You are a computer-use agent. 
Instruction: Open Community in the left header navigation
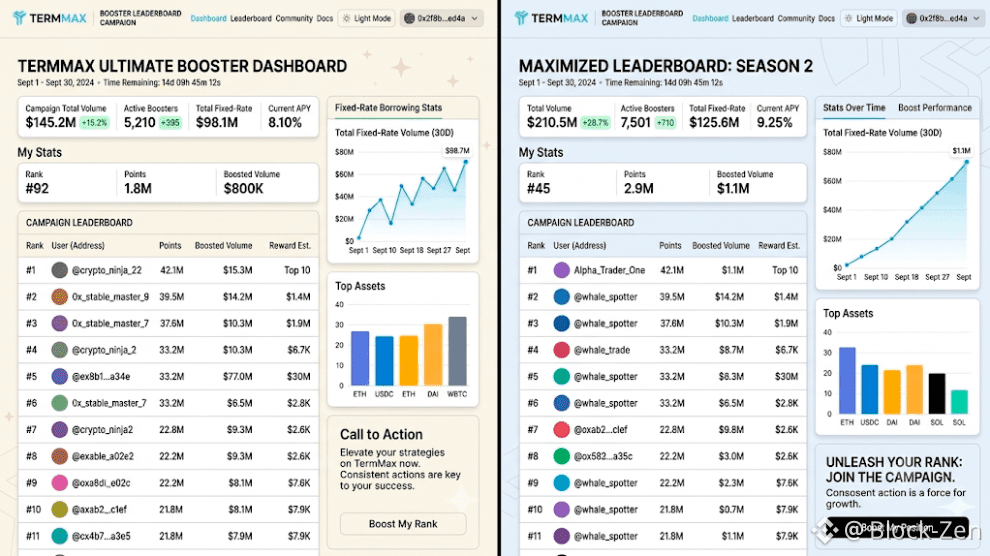click(x=294, y=18)
